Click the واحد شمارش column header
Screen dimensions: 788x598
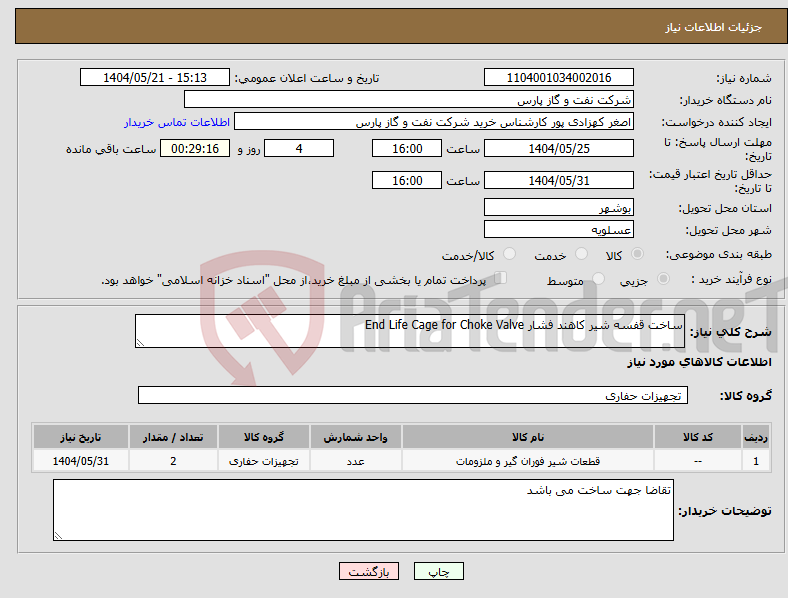(x=355, y=437)
